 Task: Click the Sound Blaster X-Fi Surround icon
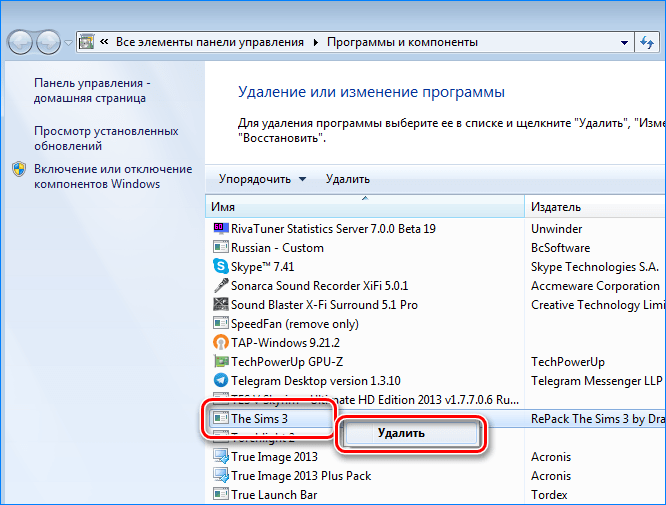[221, 305]
